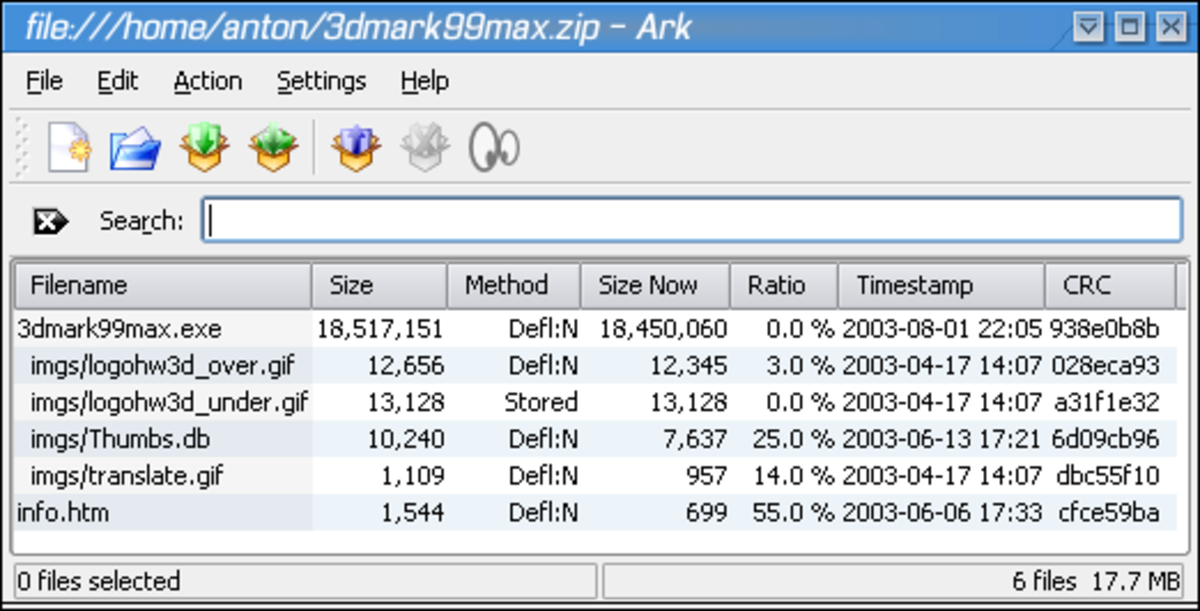
Task: Sort by the Ratio column header
Action: point(784,285)
